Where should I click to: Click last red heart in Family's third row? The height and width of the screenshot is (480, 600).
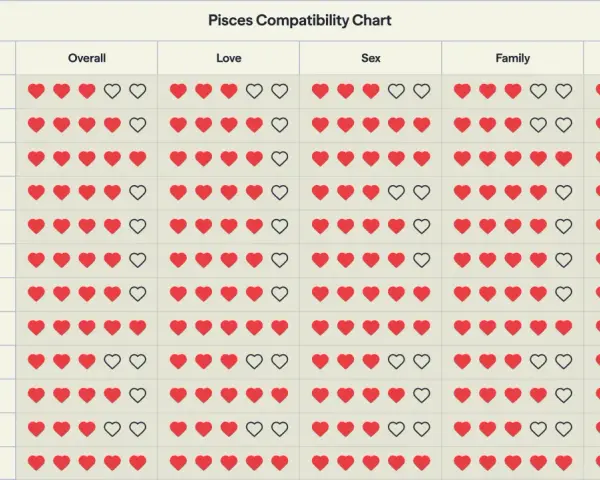point(564,158)
